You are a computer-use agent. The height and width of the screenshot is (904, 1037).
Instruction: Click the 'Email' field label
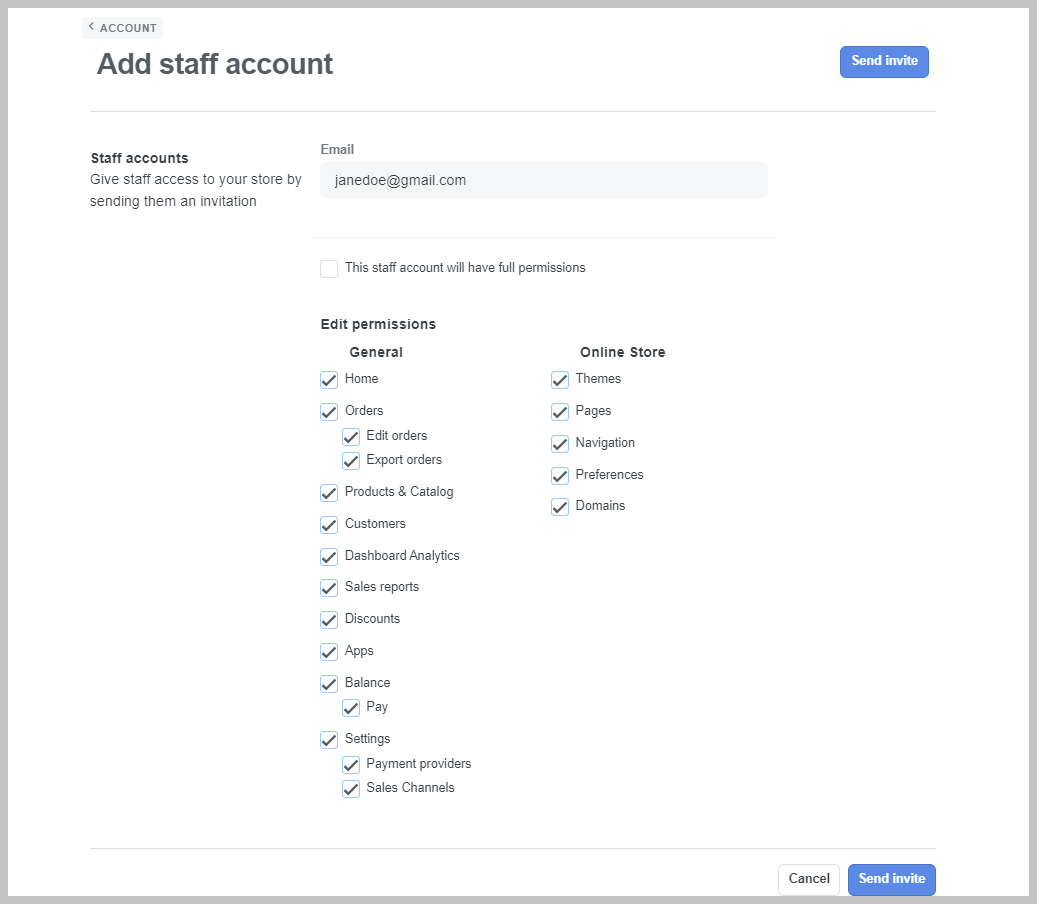[337, 149]
